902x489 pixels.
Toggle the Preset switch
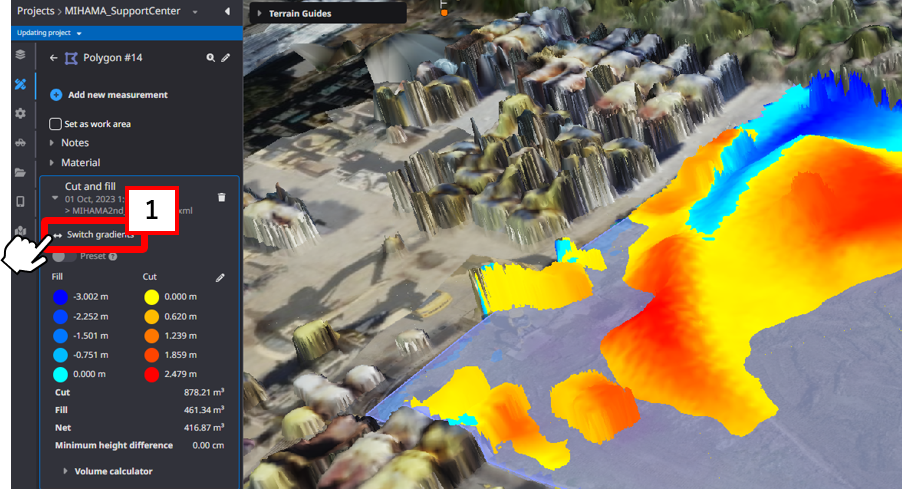point(65,257)
